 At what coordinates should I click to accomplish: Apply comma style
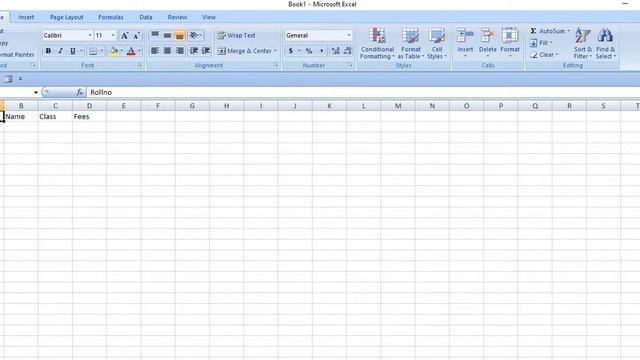[321, 51]
